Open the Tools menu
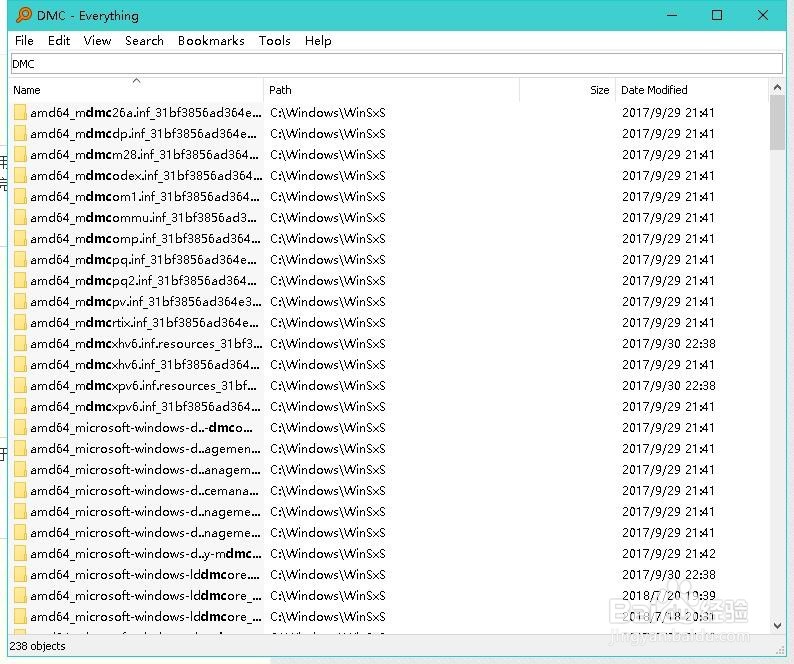 [274, 41]
